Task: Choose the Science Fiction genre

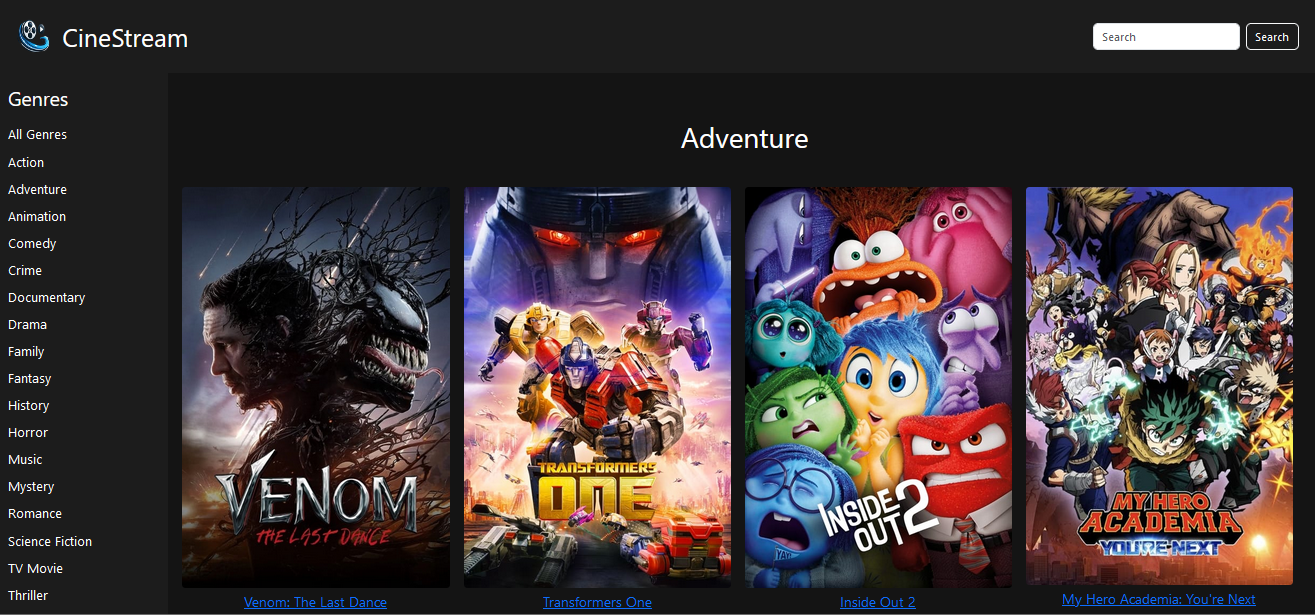Action: click(x=50, y=541)
